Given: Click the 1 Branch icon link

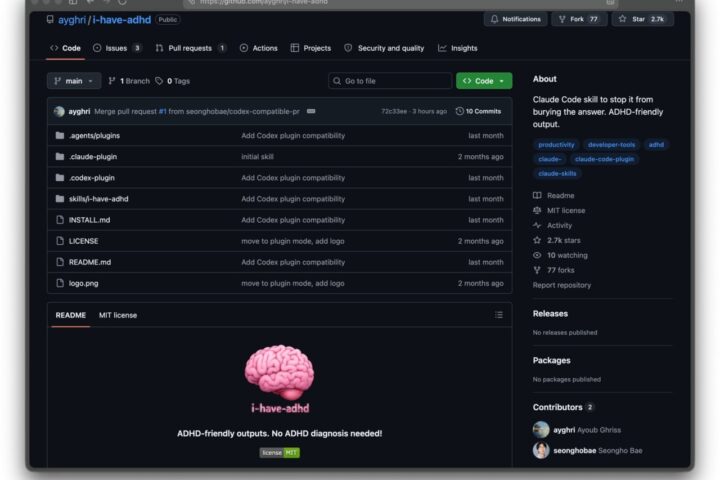Looking at the screenshot, I should coord(112,81).
